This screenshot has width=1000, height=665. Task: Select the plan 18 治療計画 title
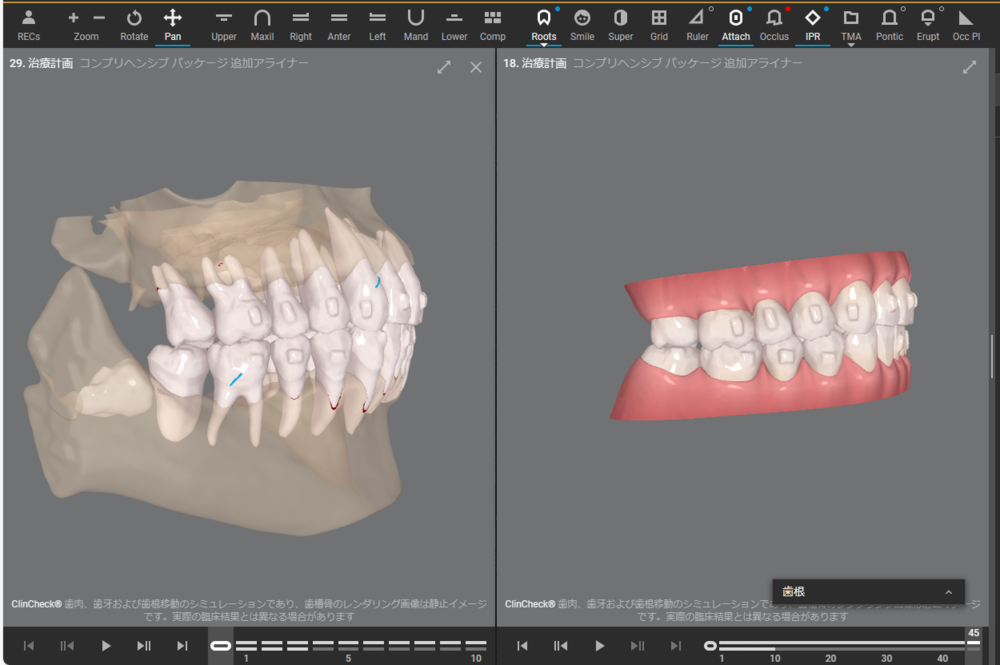point(535,63)
